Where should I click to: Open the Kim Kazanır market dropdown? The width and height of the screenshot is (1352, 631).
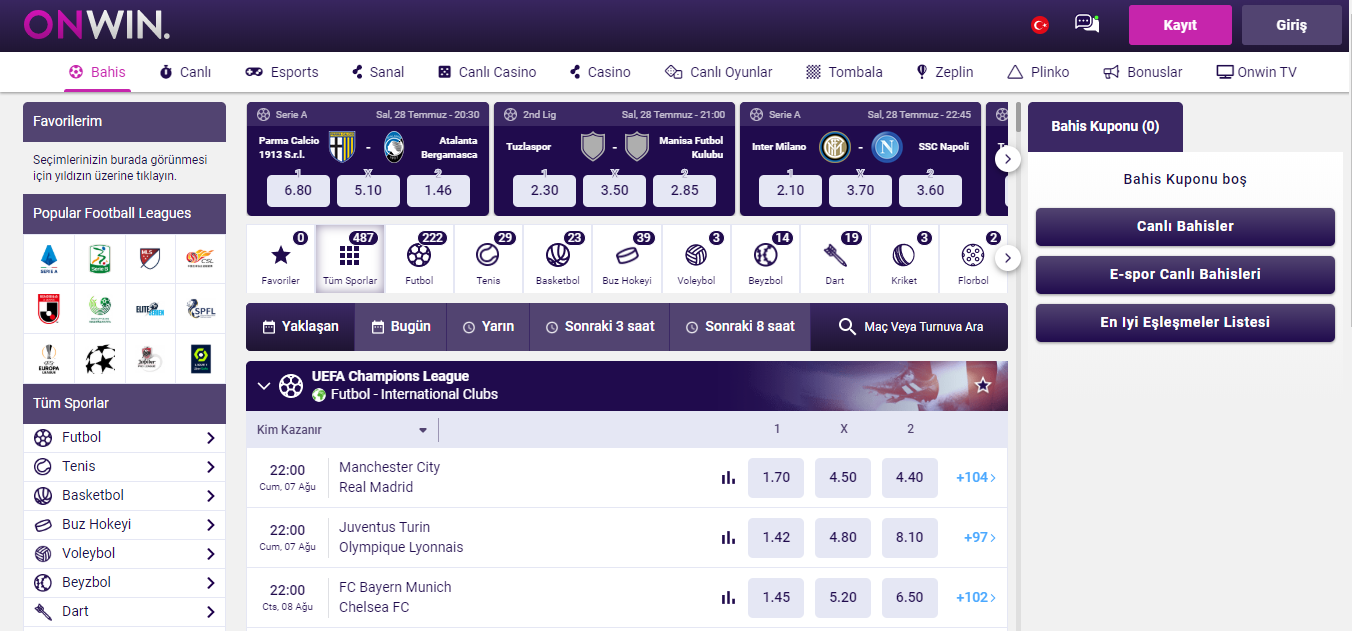[342, 430]
